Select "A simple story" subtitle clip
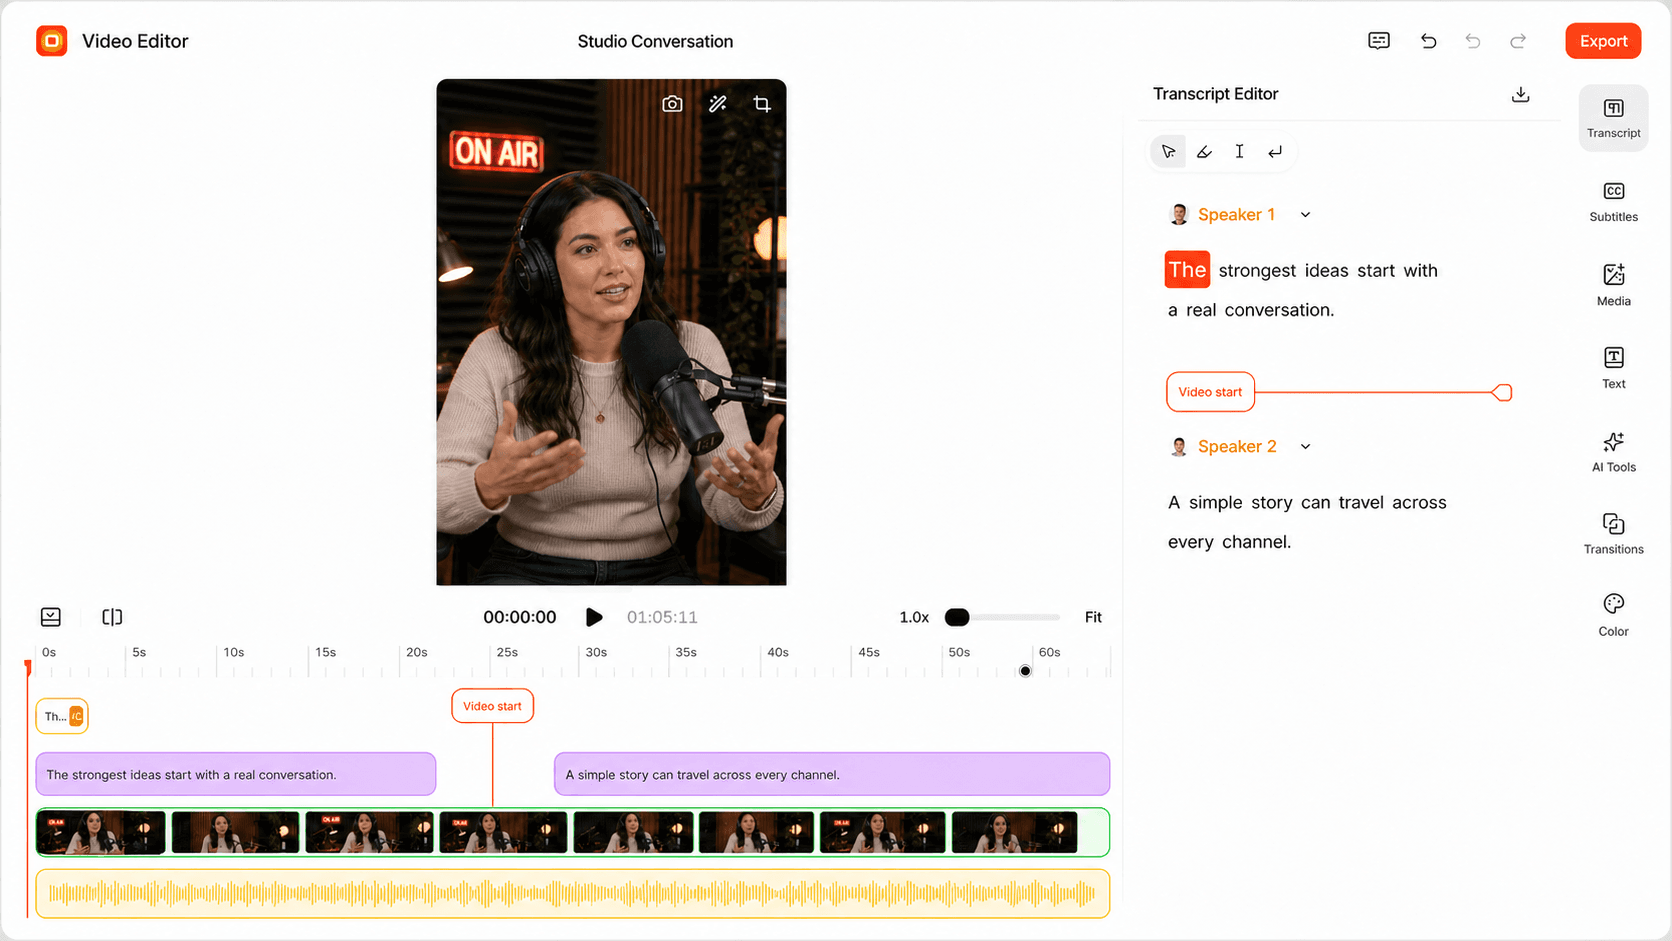This screenshot has width=1672, height=941. pos(832,774)
